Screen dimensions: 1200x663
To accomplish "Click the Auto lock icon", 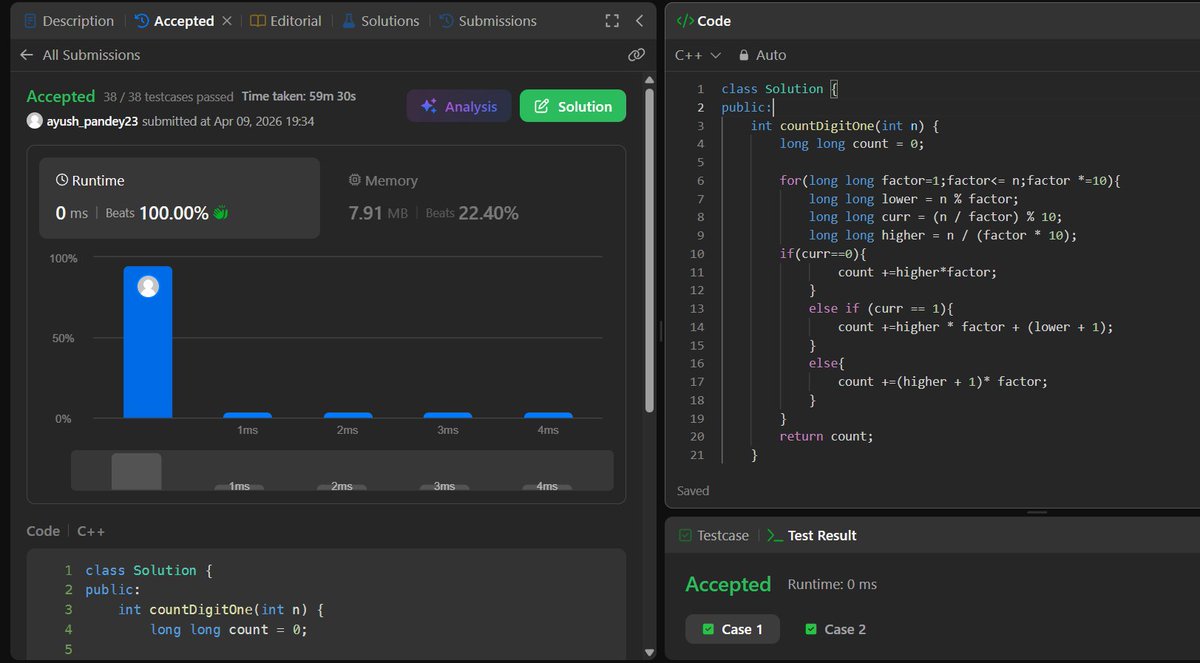I will pyautogui.click(x=744, y=55).
